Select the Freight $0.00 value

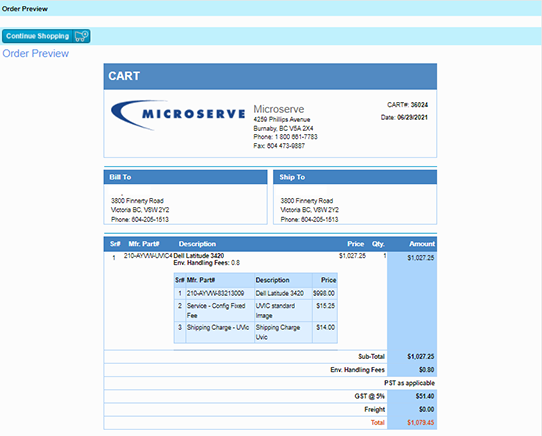tap(426, 410)
